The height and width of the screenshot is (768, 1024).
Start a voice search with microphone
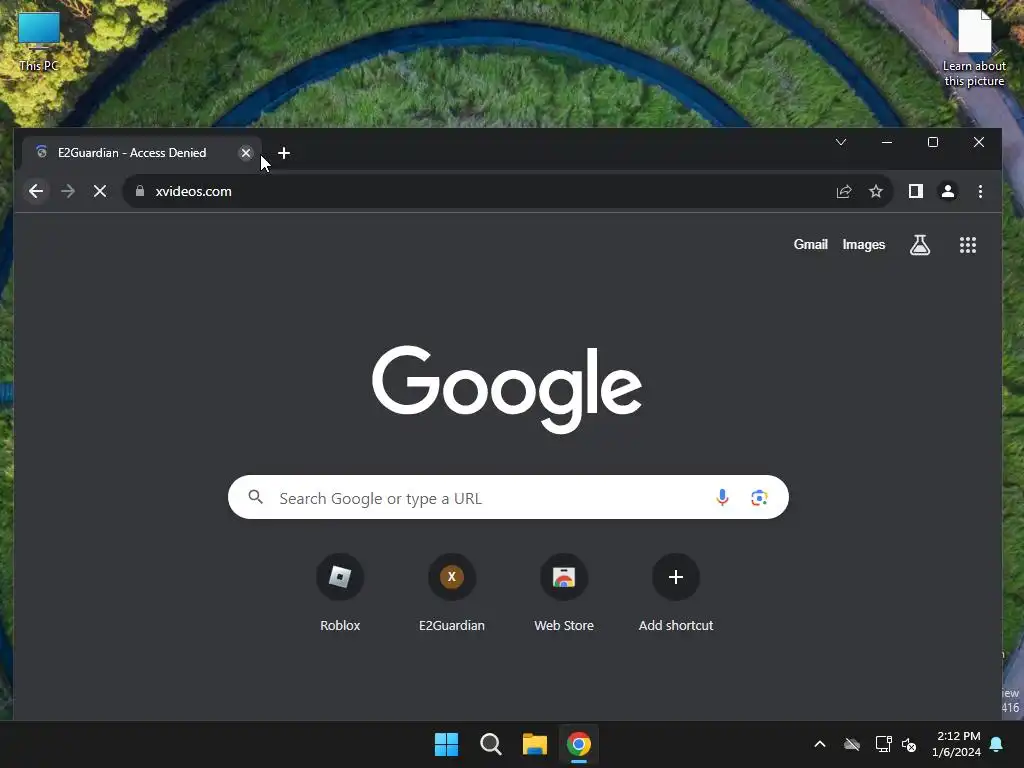pyautogui.click(x=722, y=498)
